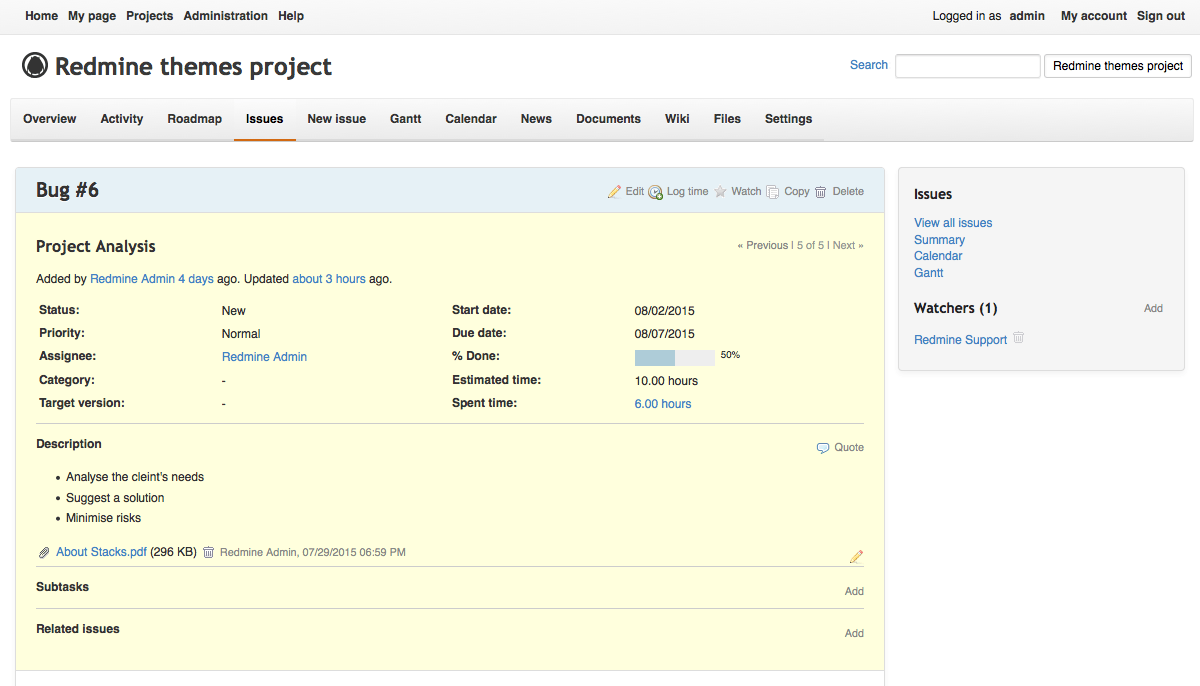Click Home in the top menu

42,16
